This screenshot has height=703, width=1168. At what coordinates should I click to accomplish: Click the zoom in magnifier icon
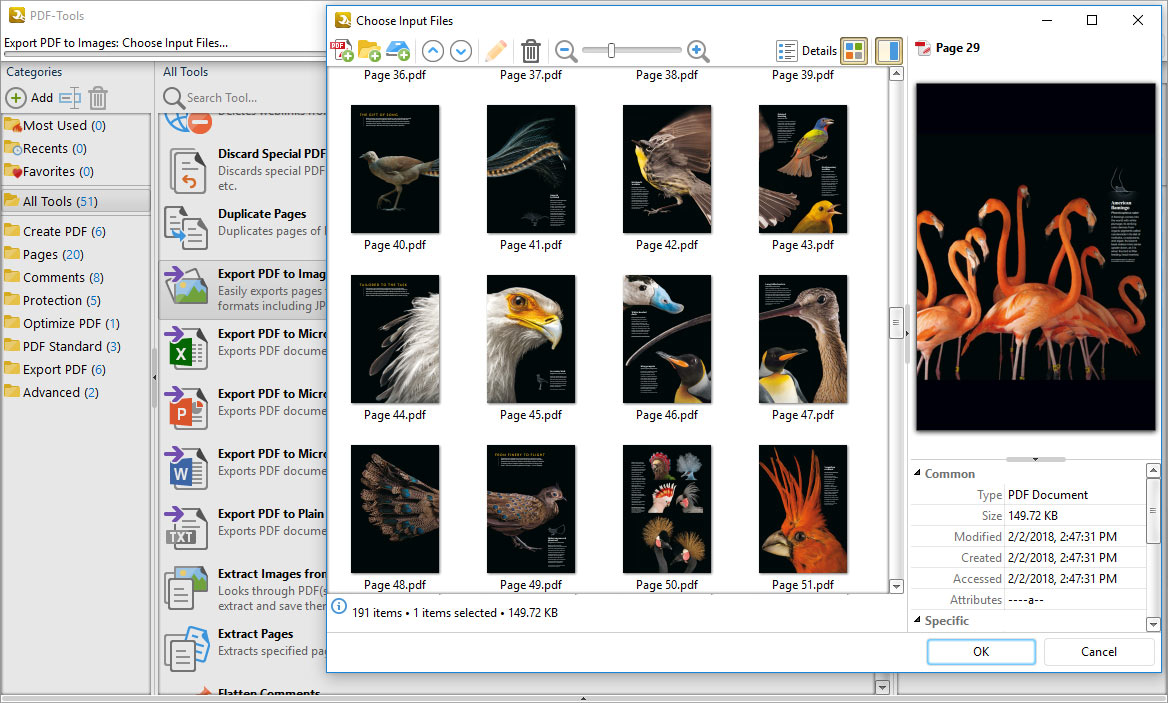[x=698, y=51]
